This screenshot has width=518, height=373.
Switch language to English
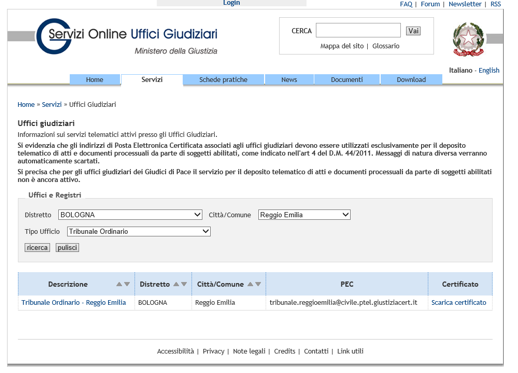[489, 70]
